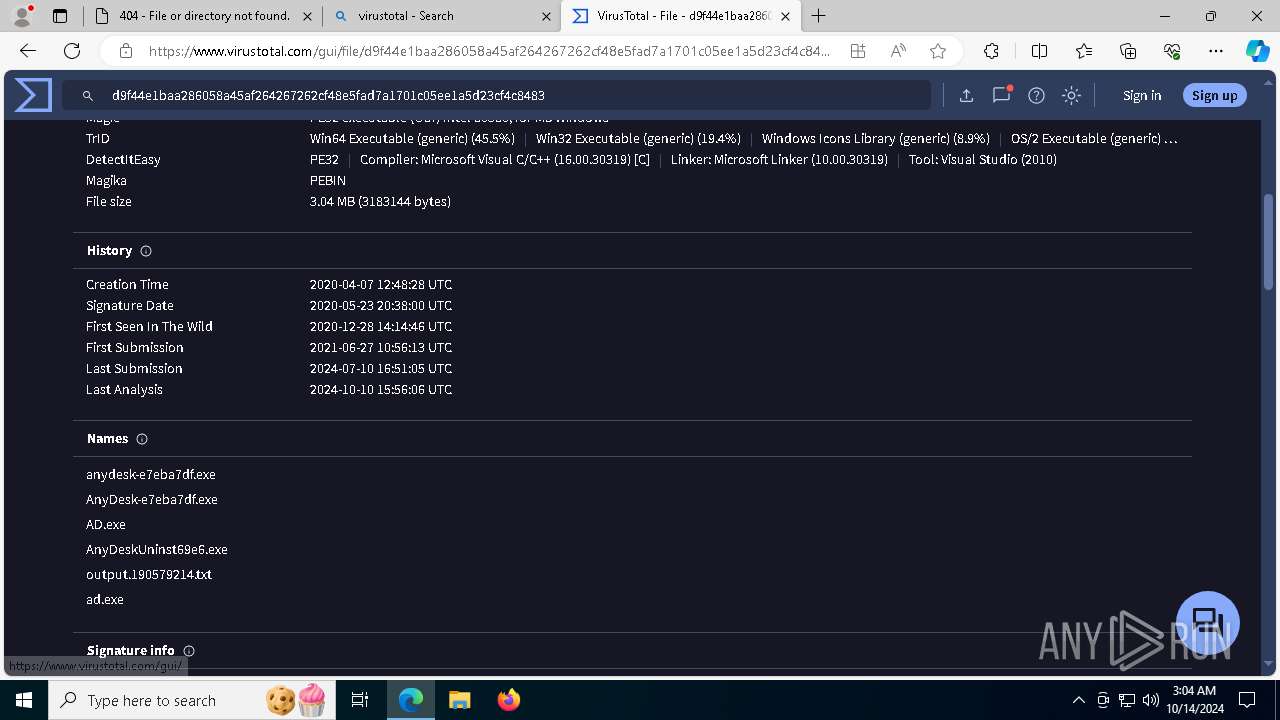Image resolution: width=1280 pixels, height=720 pixels.
Task: Click the upload file icon
Action: [966, 95]
